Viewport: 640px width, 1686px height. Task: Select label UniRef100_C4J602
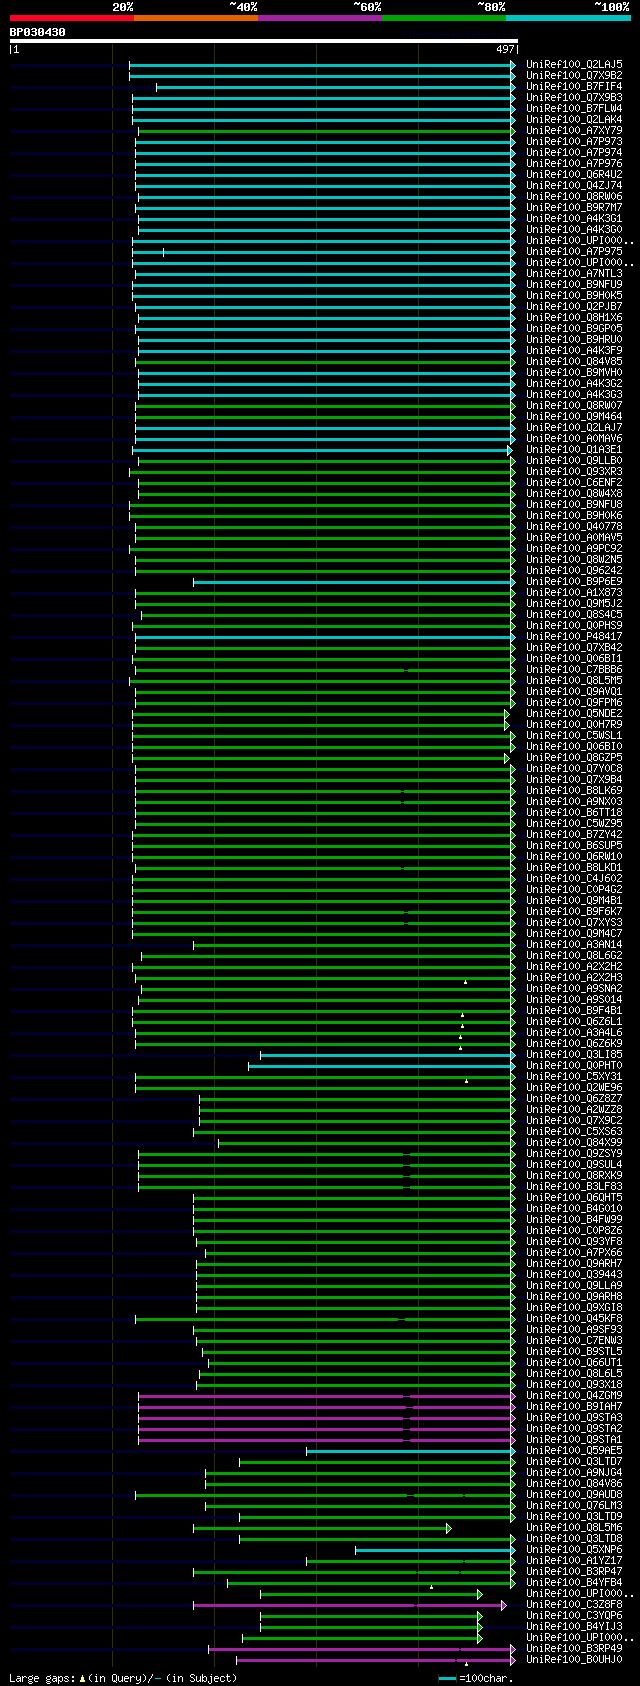574,878
